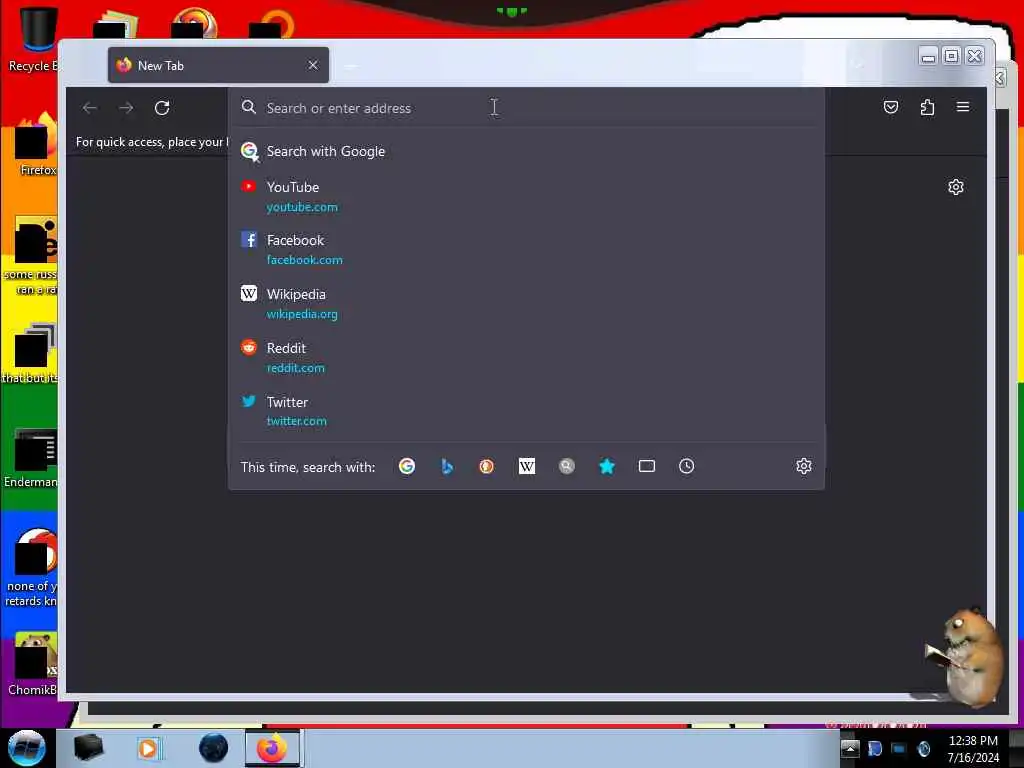Screen dimensions: 1024x768
Task: Open the Extensions puzzle icon
Action: click(927, 107)
